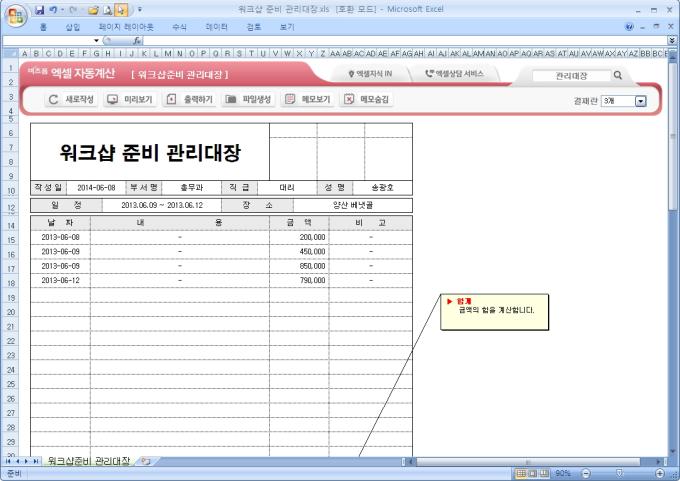
Task: Click the 메모보기 button
Action: tap(308, 99)
